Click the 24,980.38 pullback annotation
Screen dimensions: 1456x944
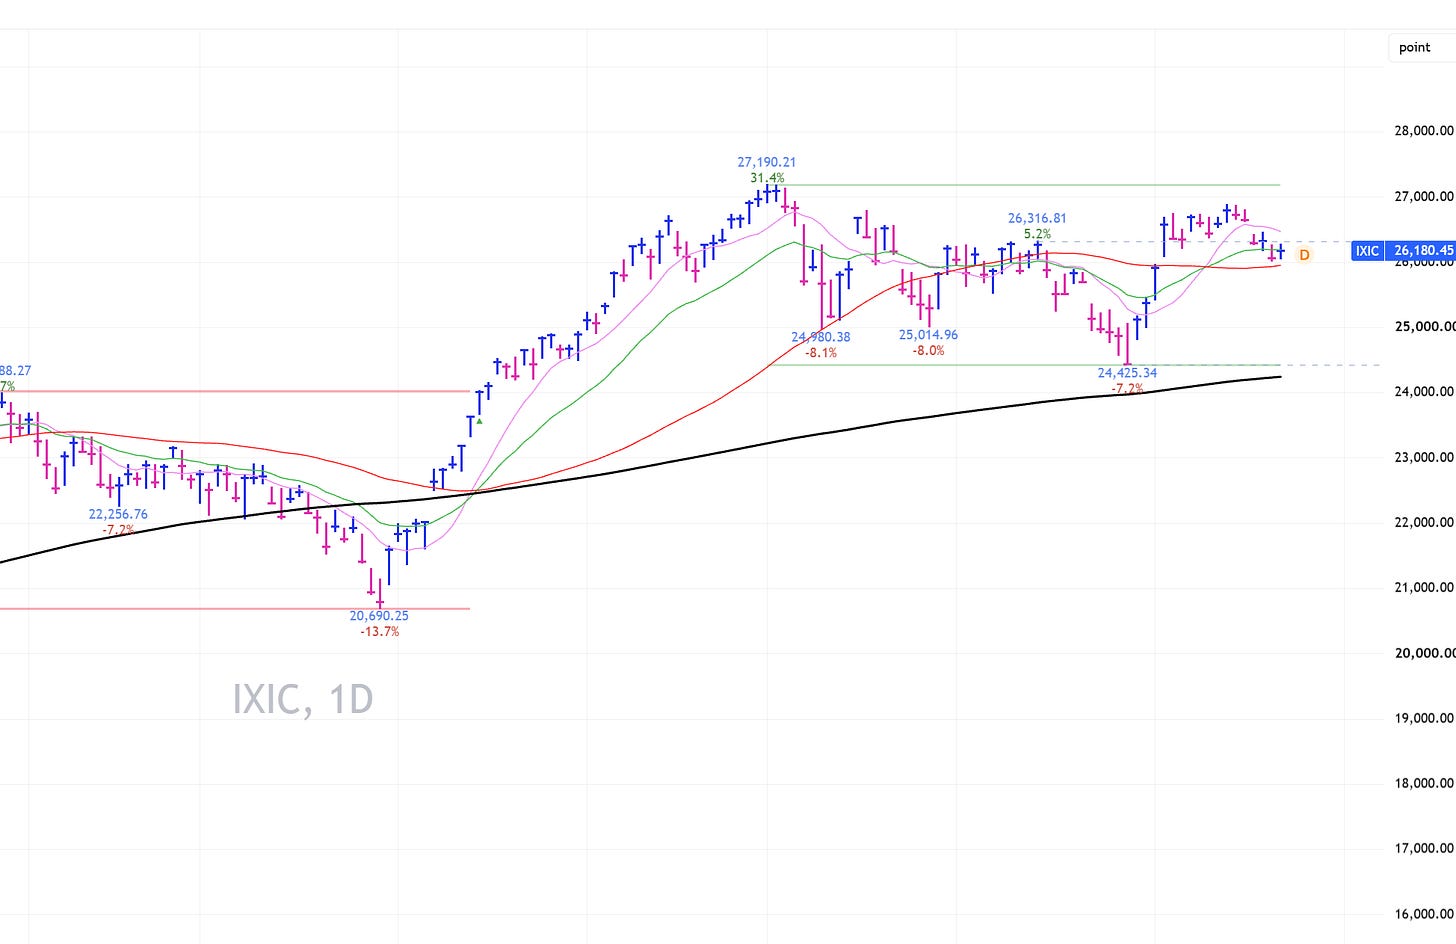tap(821, 337)
